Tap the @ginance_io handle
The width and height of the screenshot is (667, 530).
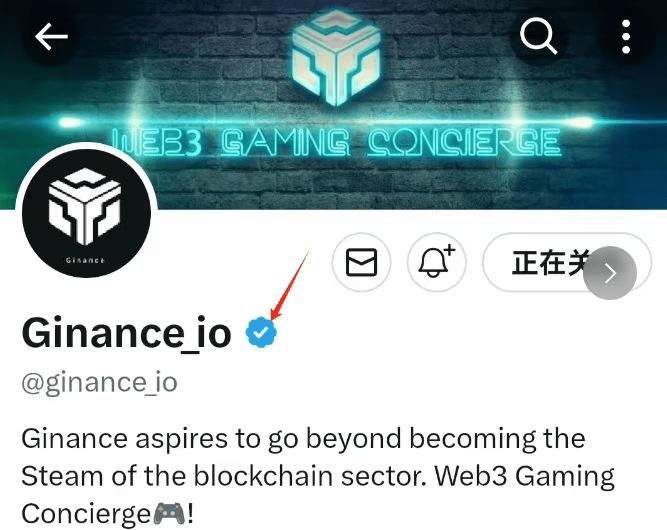[x=99, y=383]
